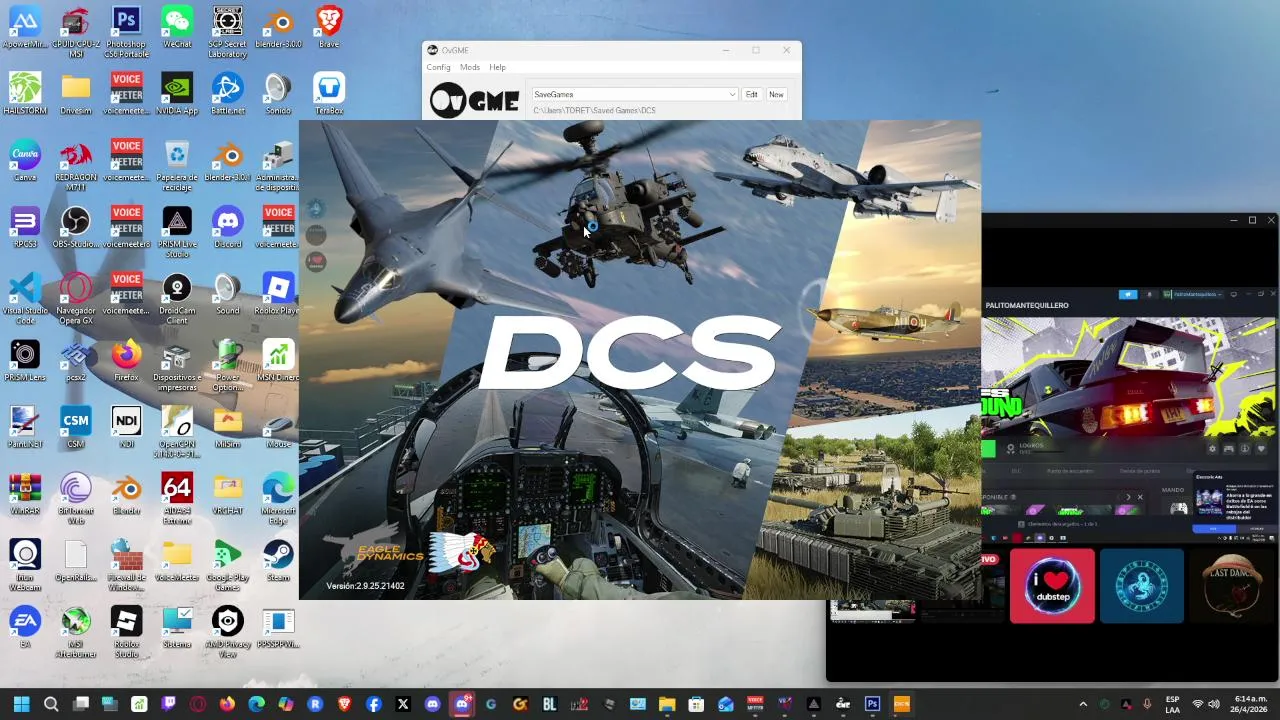Open the DroidCam Client shortcut
1280x720 pixels.
177,298
